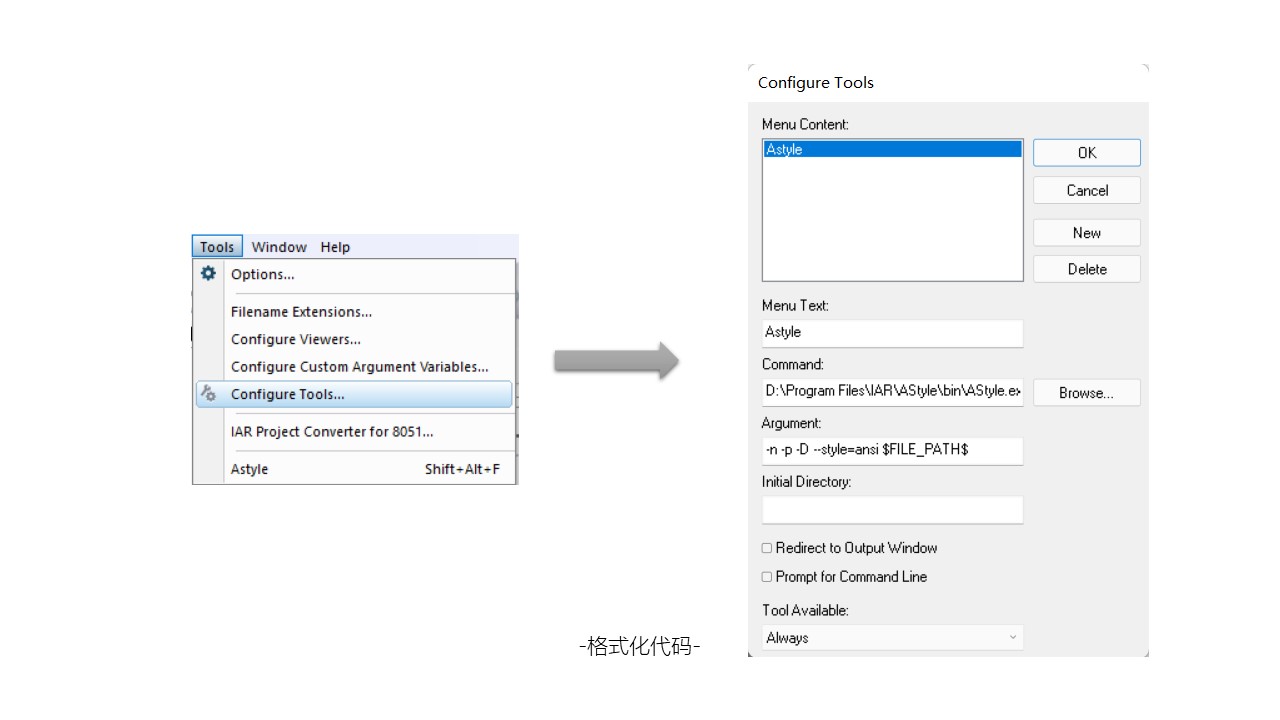This screenshot has height=720, width=1280.
Task: Choose Filename Extensions... menu entry
Action: (301, 312)
